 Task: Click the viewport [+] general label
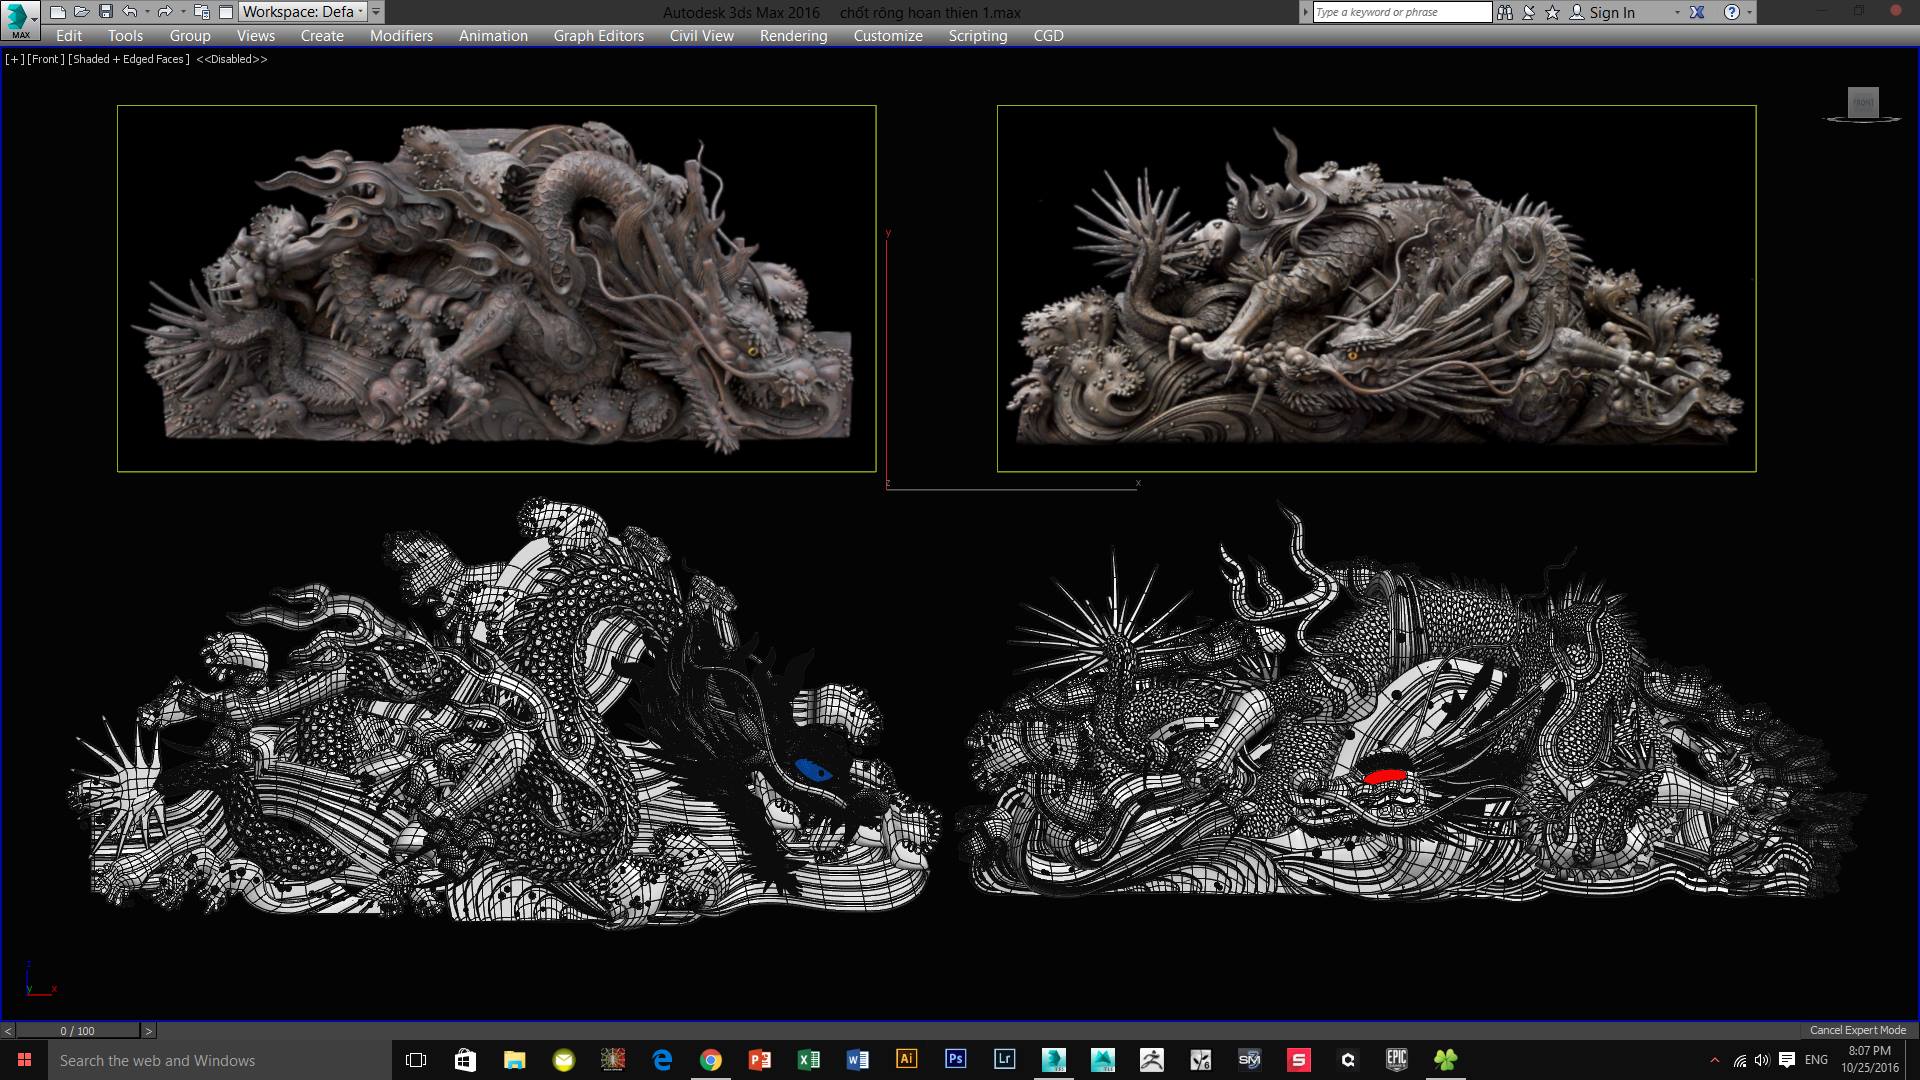pos(14,59)
